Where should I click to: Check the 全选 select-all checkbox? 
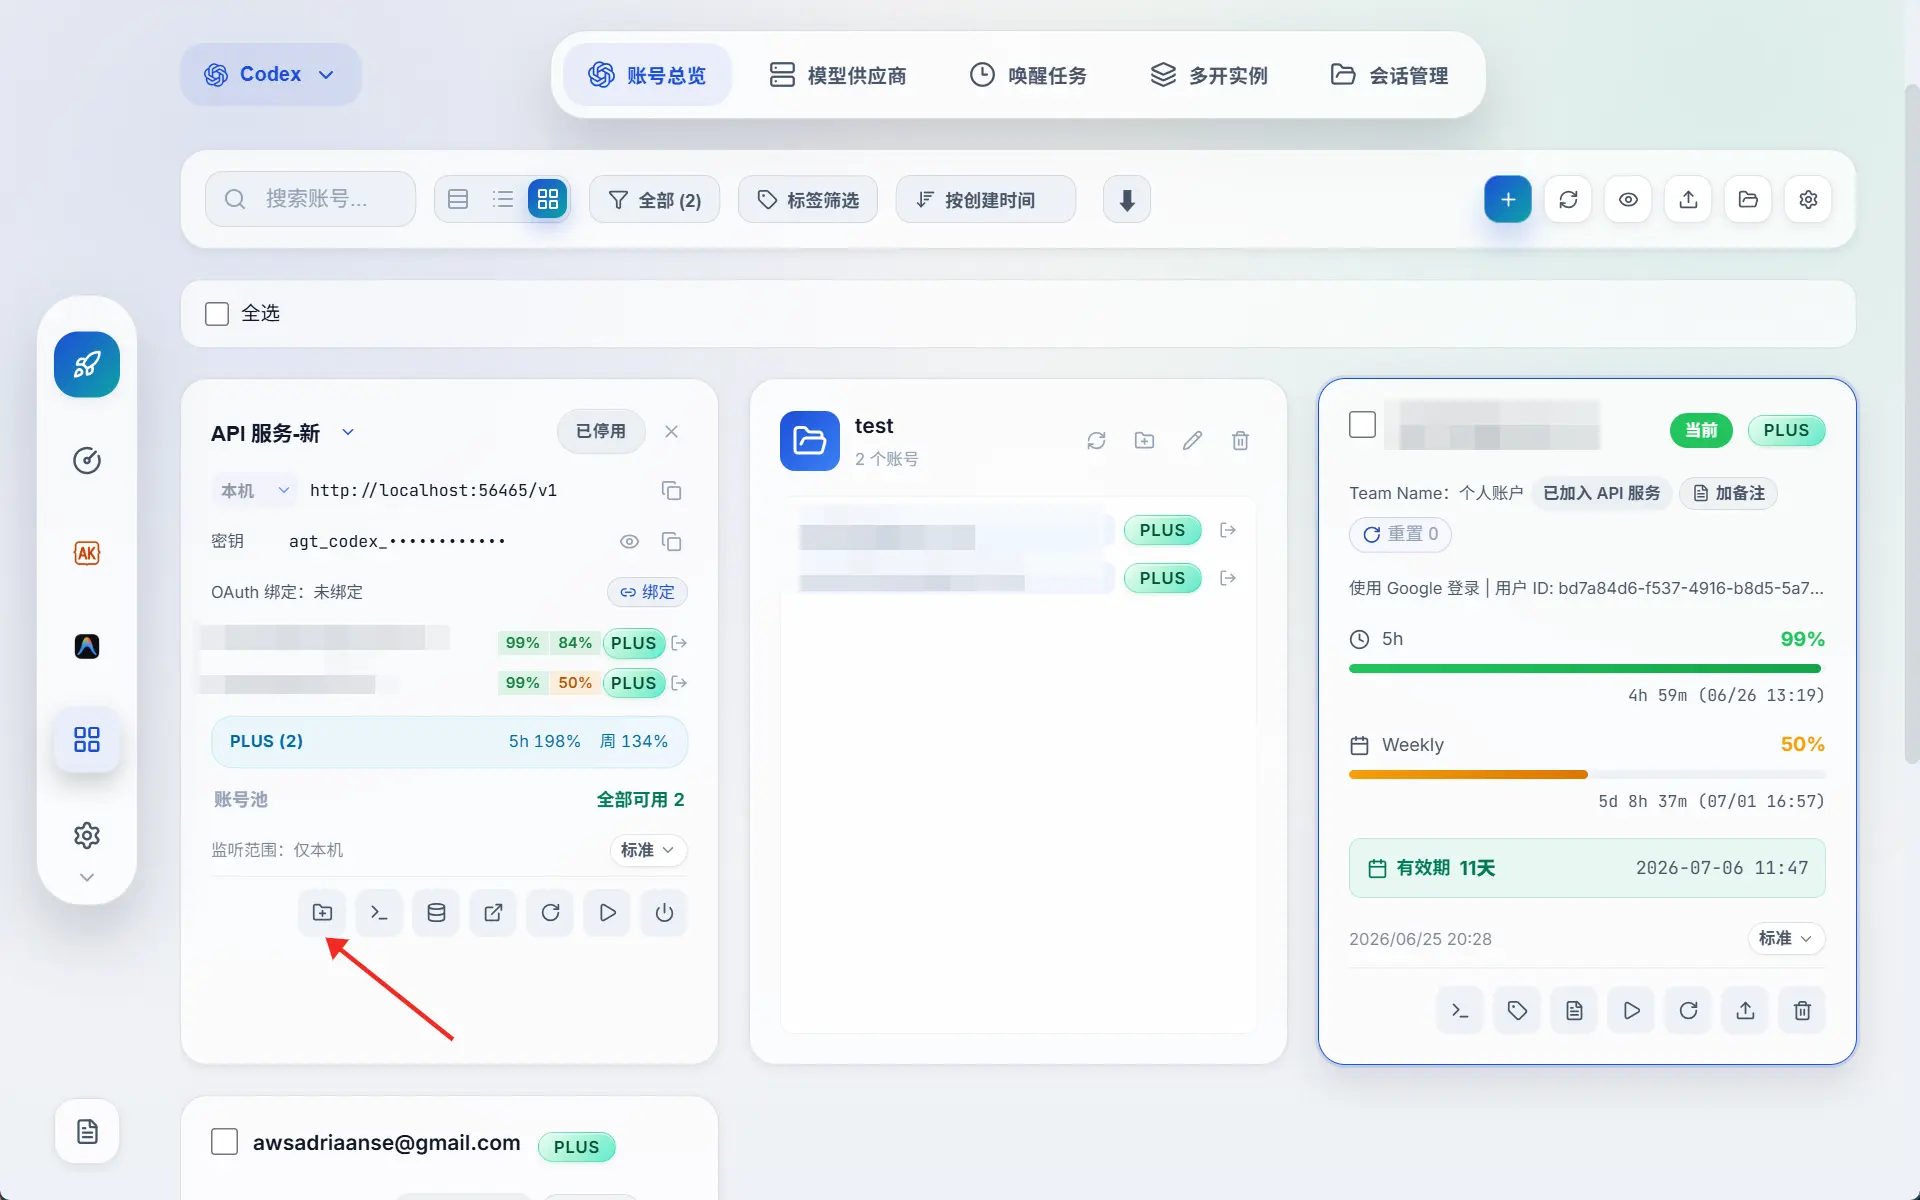click(x=217, y=314)
